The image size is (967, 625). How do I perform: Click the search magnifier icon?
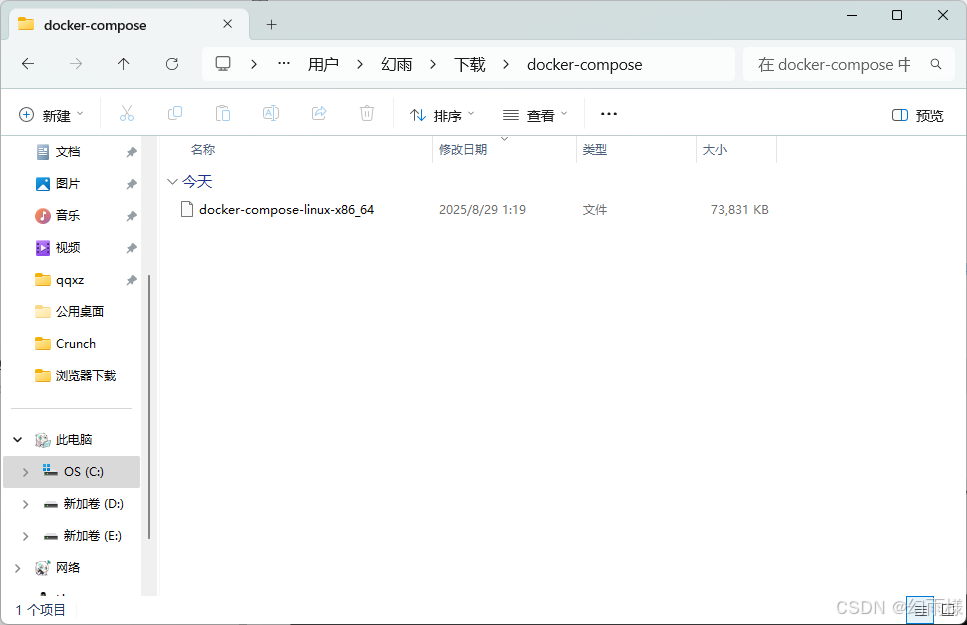[x=936, y=64]
